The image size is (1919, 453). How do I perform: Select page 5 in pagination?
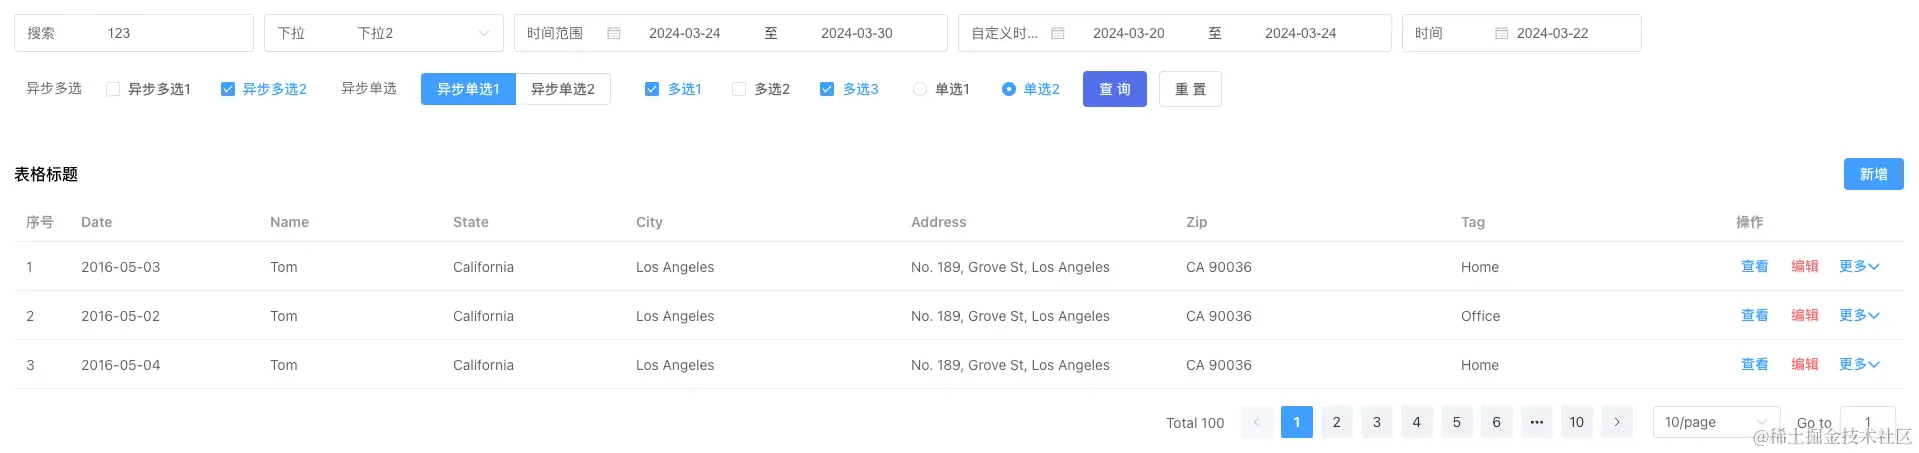[x=1457, y=422]
